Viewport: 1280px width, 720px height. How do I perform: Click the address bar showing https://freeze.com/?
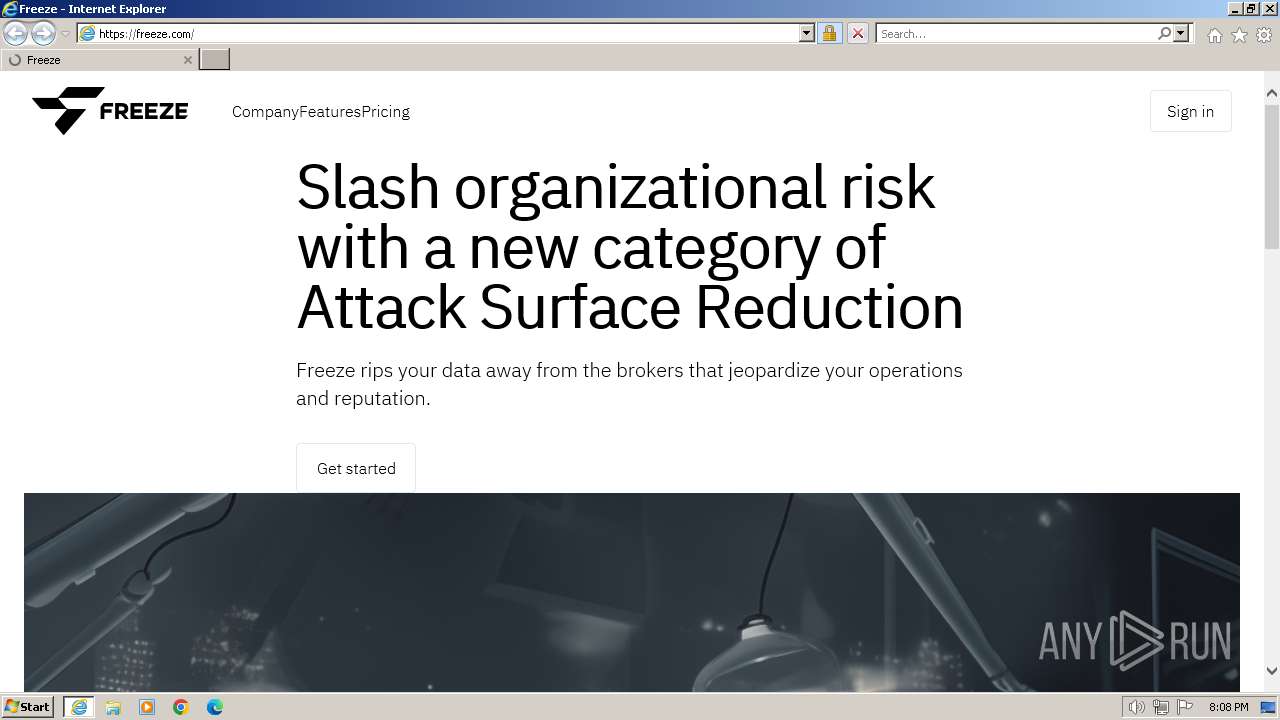(446, 33)
